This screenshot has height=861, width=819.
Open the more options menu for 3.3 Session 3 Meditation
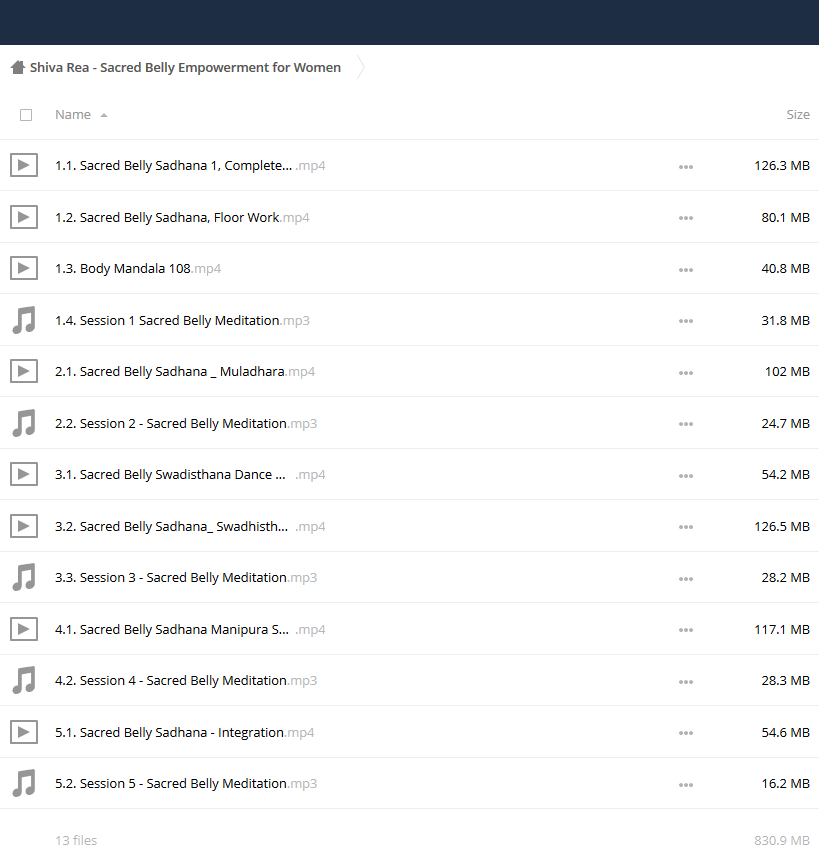pyautogui.click(x=686, y=579)
